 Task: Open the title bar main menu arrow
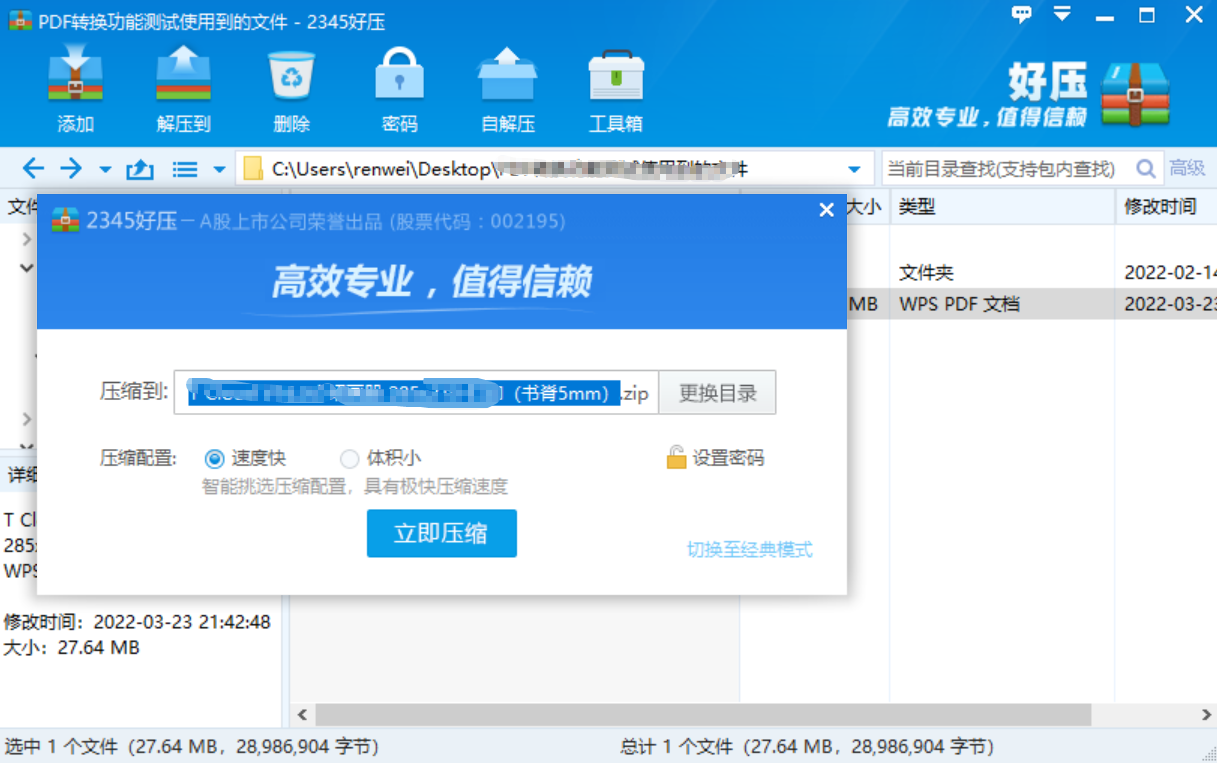pyautogui.click(x=1062, y=14)
